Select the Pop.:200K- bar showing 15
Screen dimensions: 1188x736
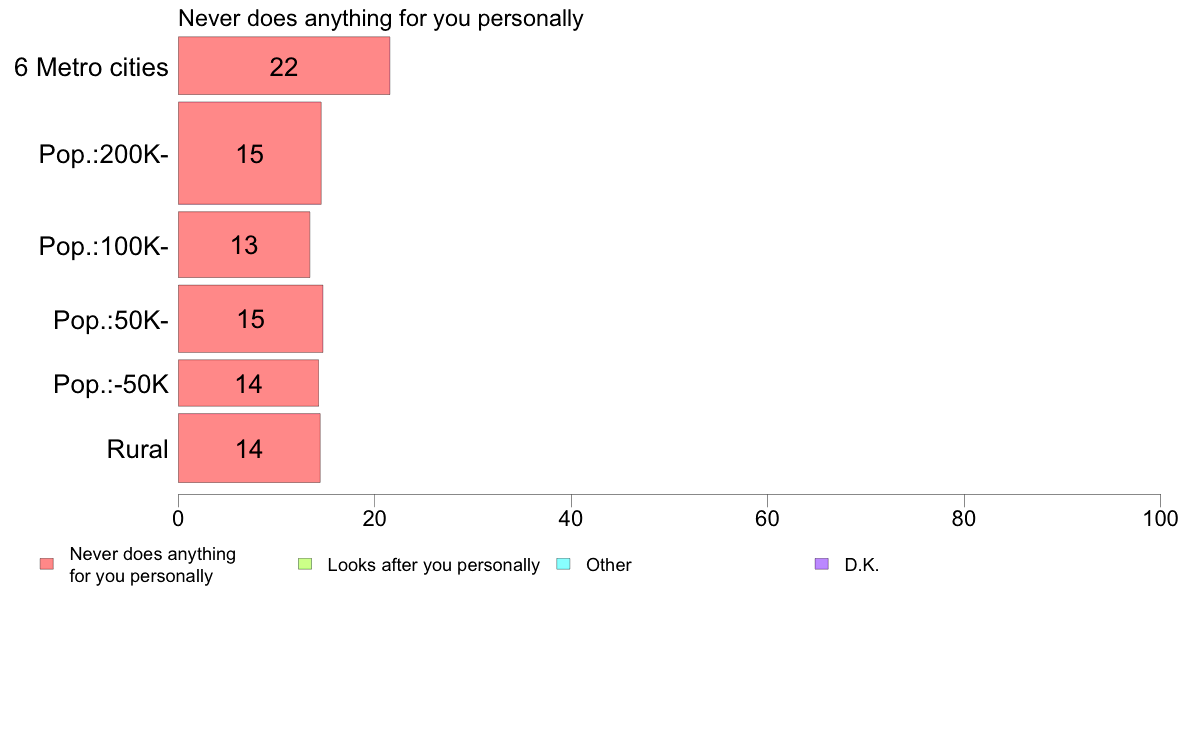(250, 153)
